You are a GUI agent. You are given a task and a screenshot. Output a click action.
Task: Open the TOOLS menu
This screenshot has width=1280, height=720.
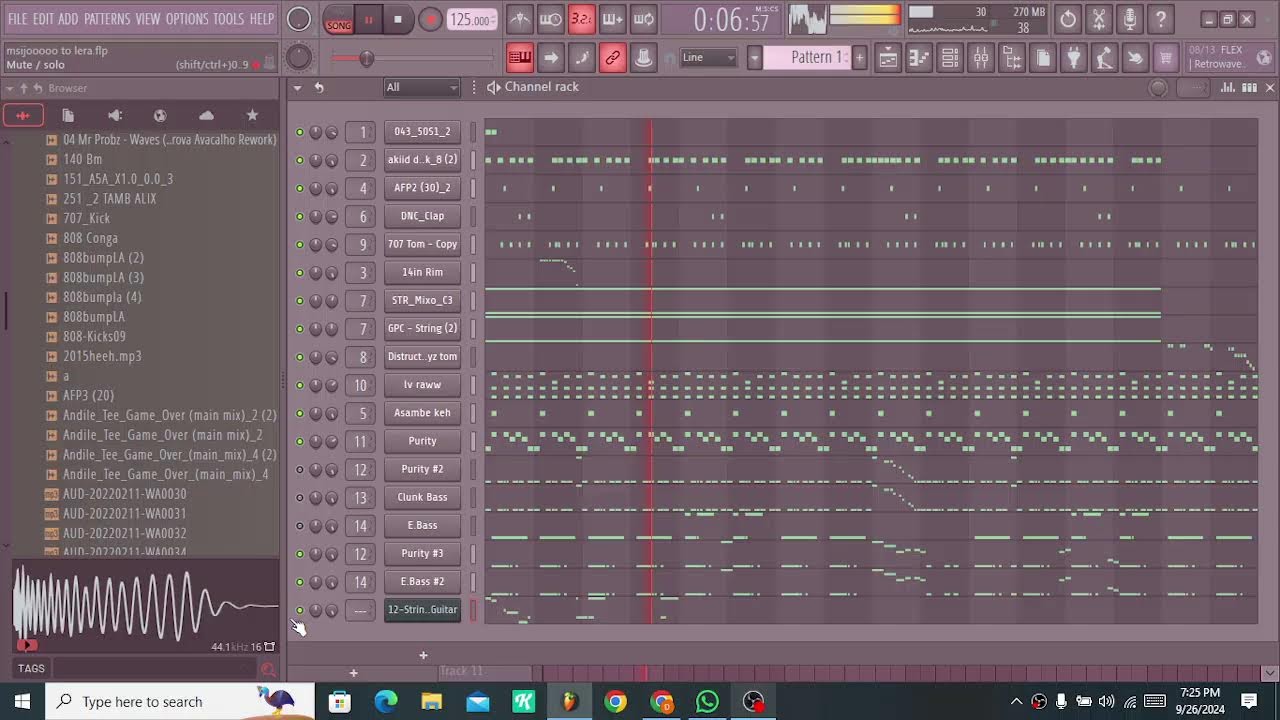tap(229, 19)
